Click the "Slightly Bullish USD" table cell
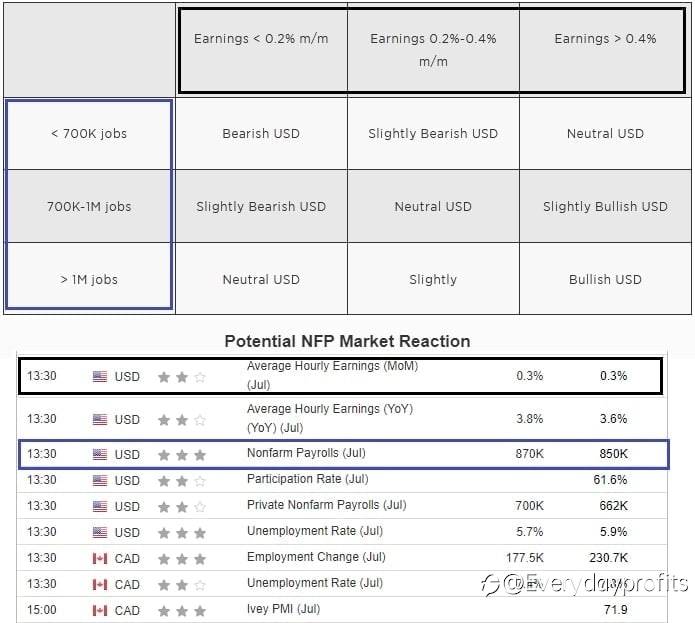 (x=605, y=207)
